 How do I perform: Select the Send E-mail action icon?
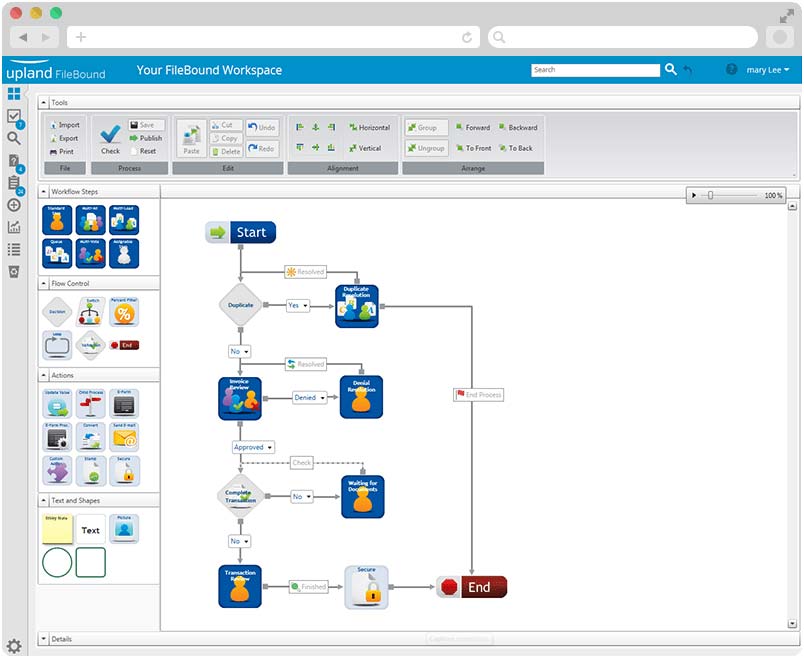tap(124, 438)
